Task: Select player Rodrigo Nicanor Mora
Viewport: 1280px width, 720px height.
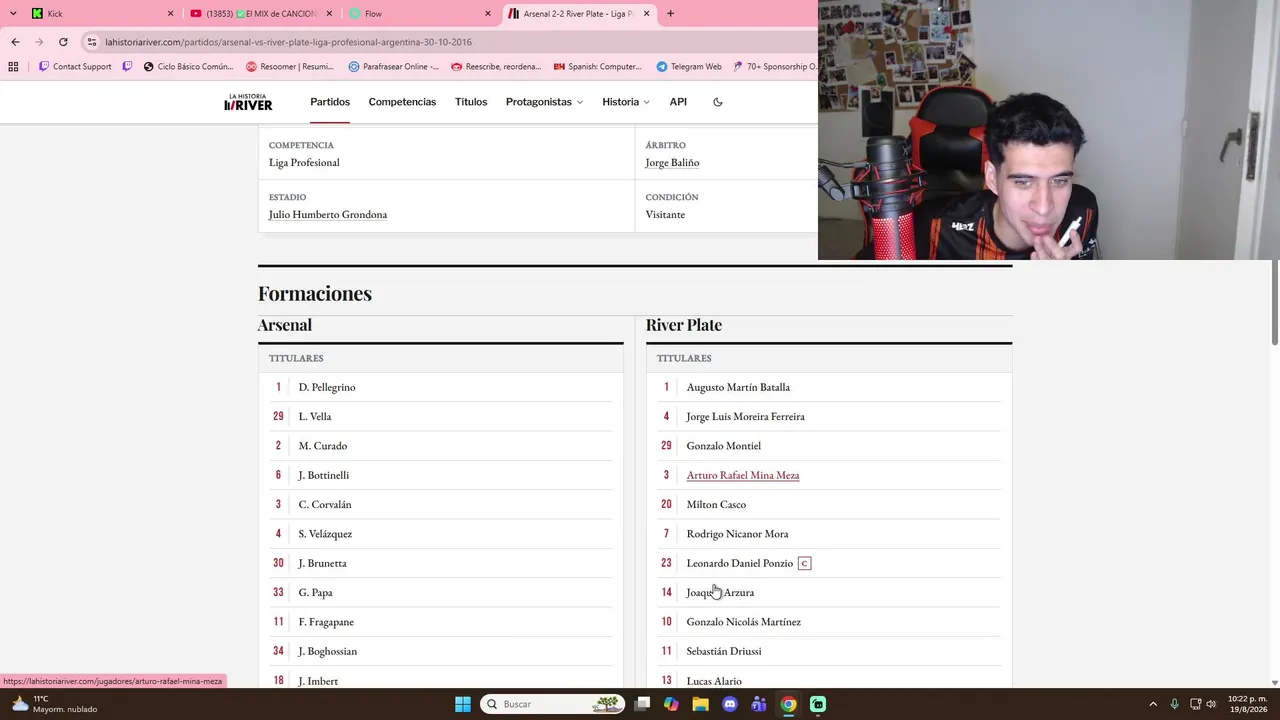Action: click(738, 534)
